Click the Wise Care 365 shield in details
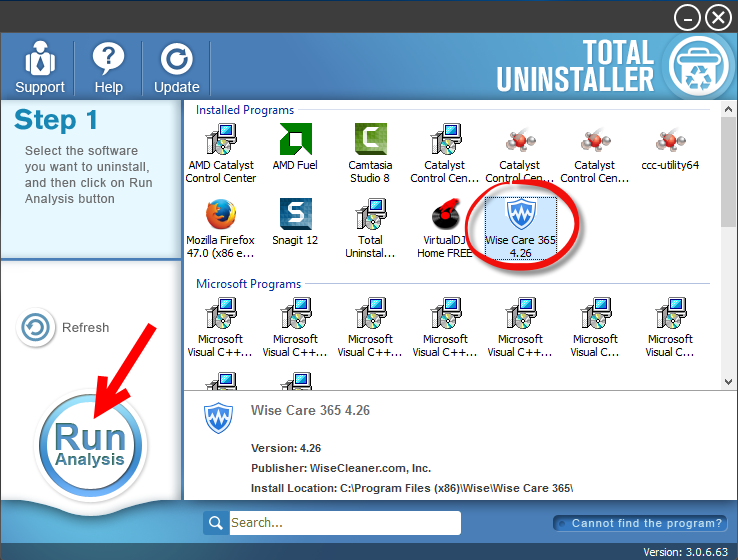The image size is (738, 560). (218, 418)
